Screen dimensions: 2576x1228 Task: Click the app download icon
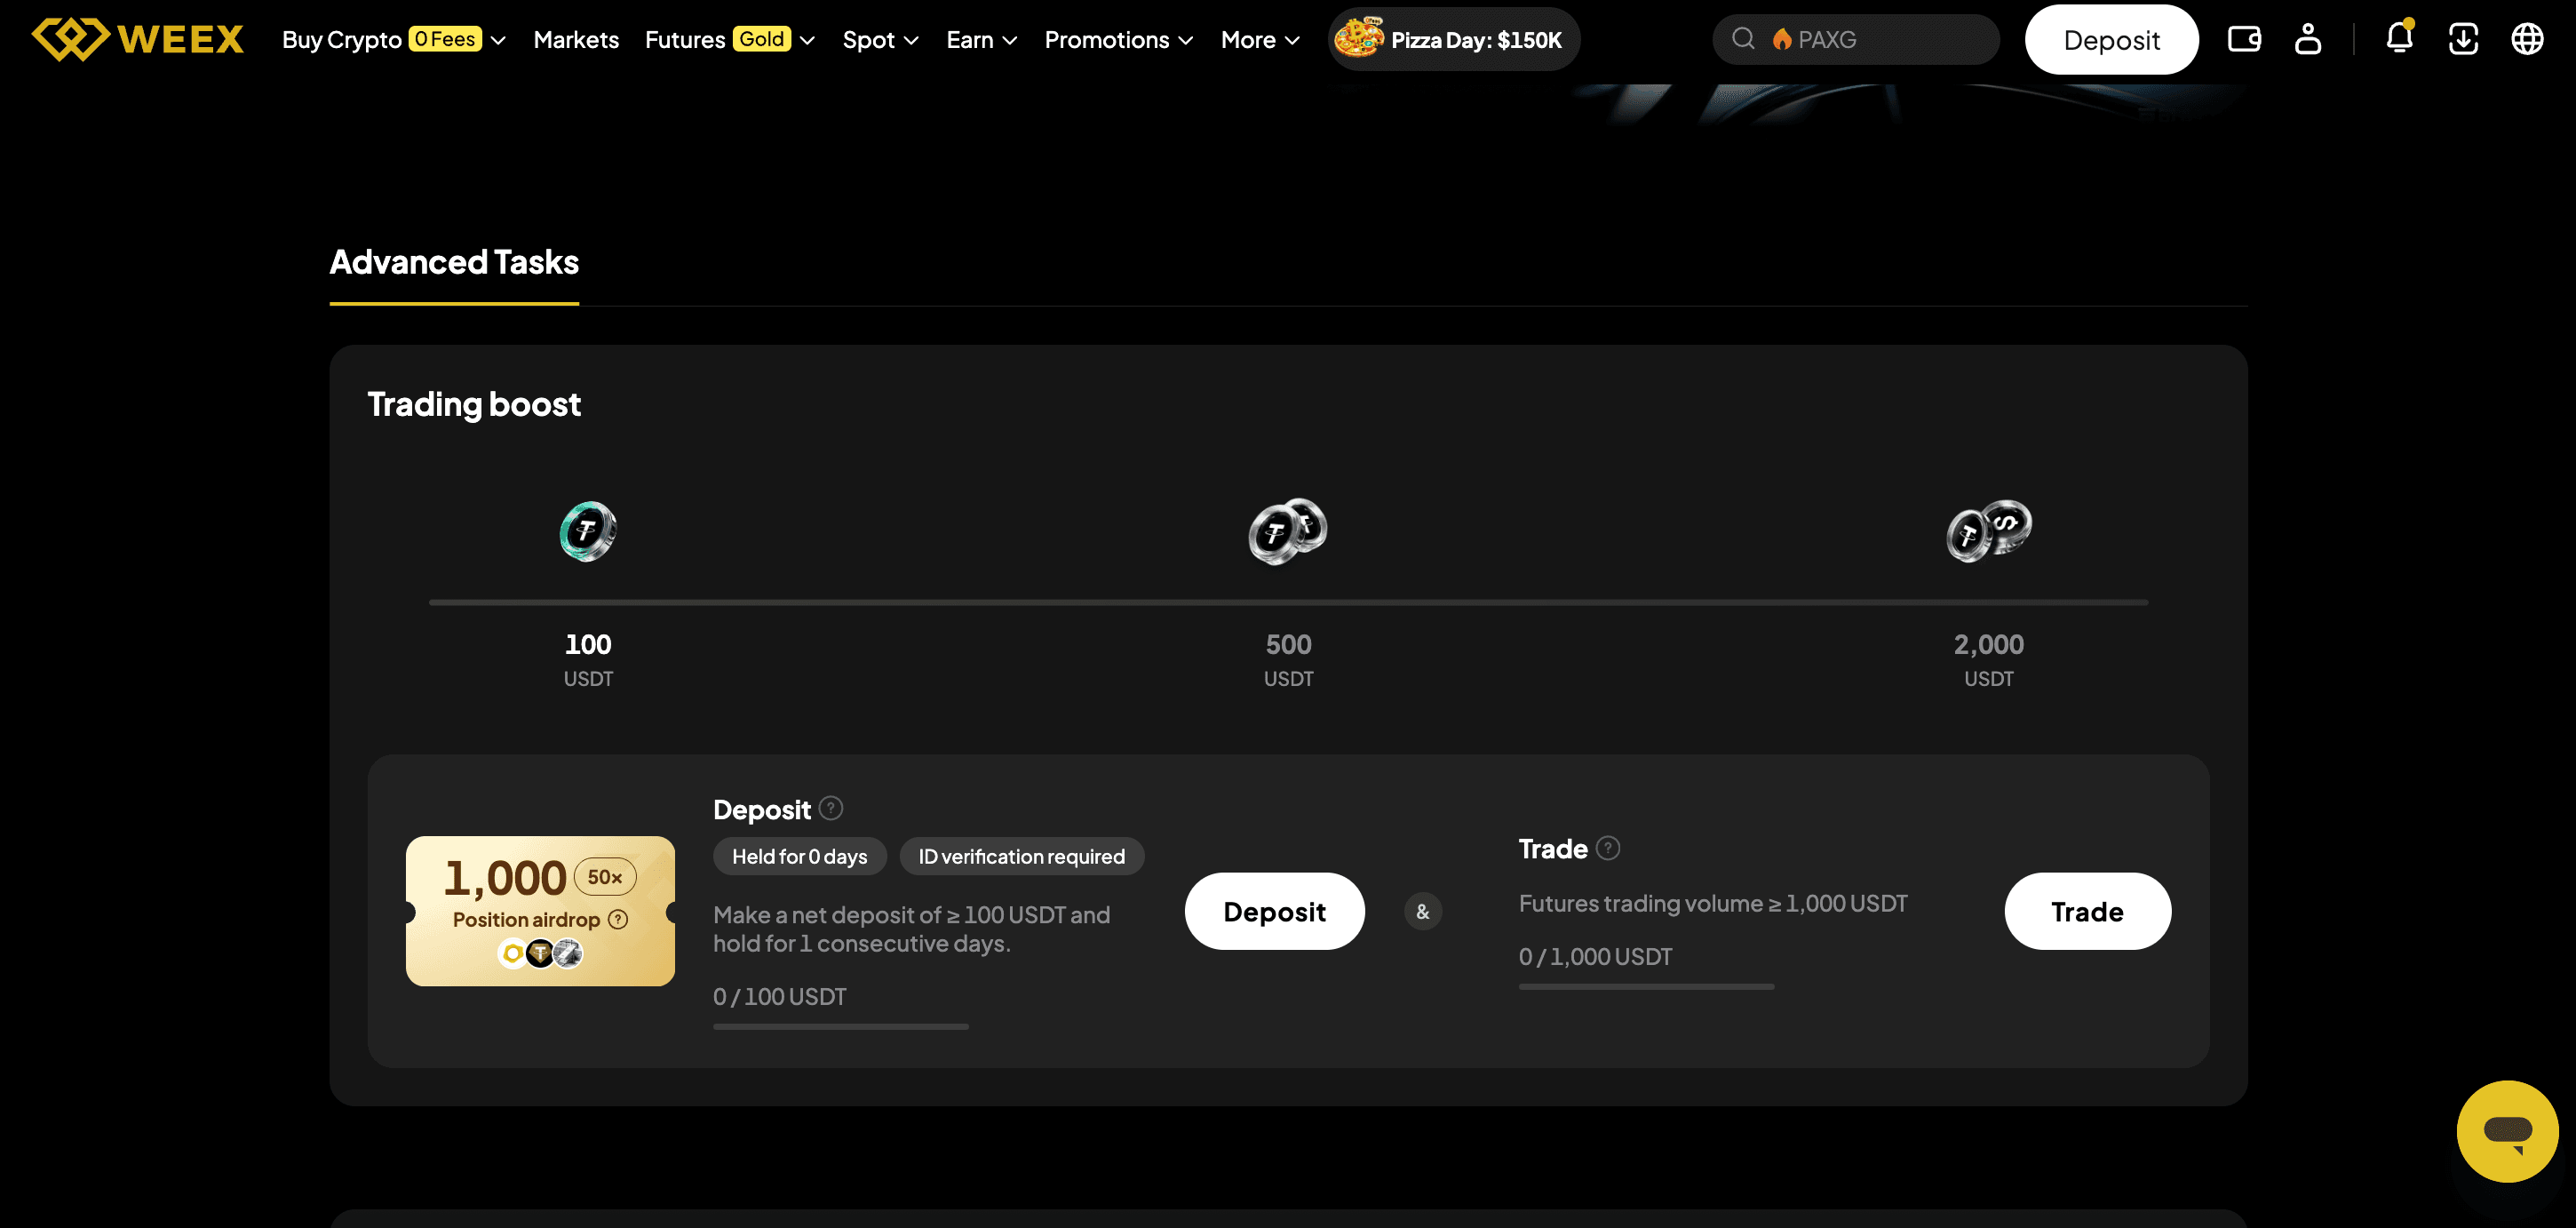tap(2463, 39)
